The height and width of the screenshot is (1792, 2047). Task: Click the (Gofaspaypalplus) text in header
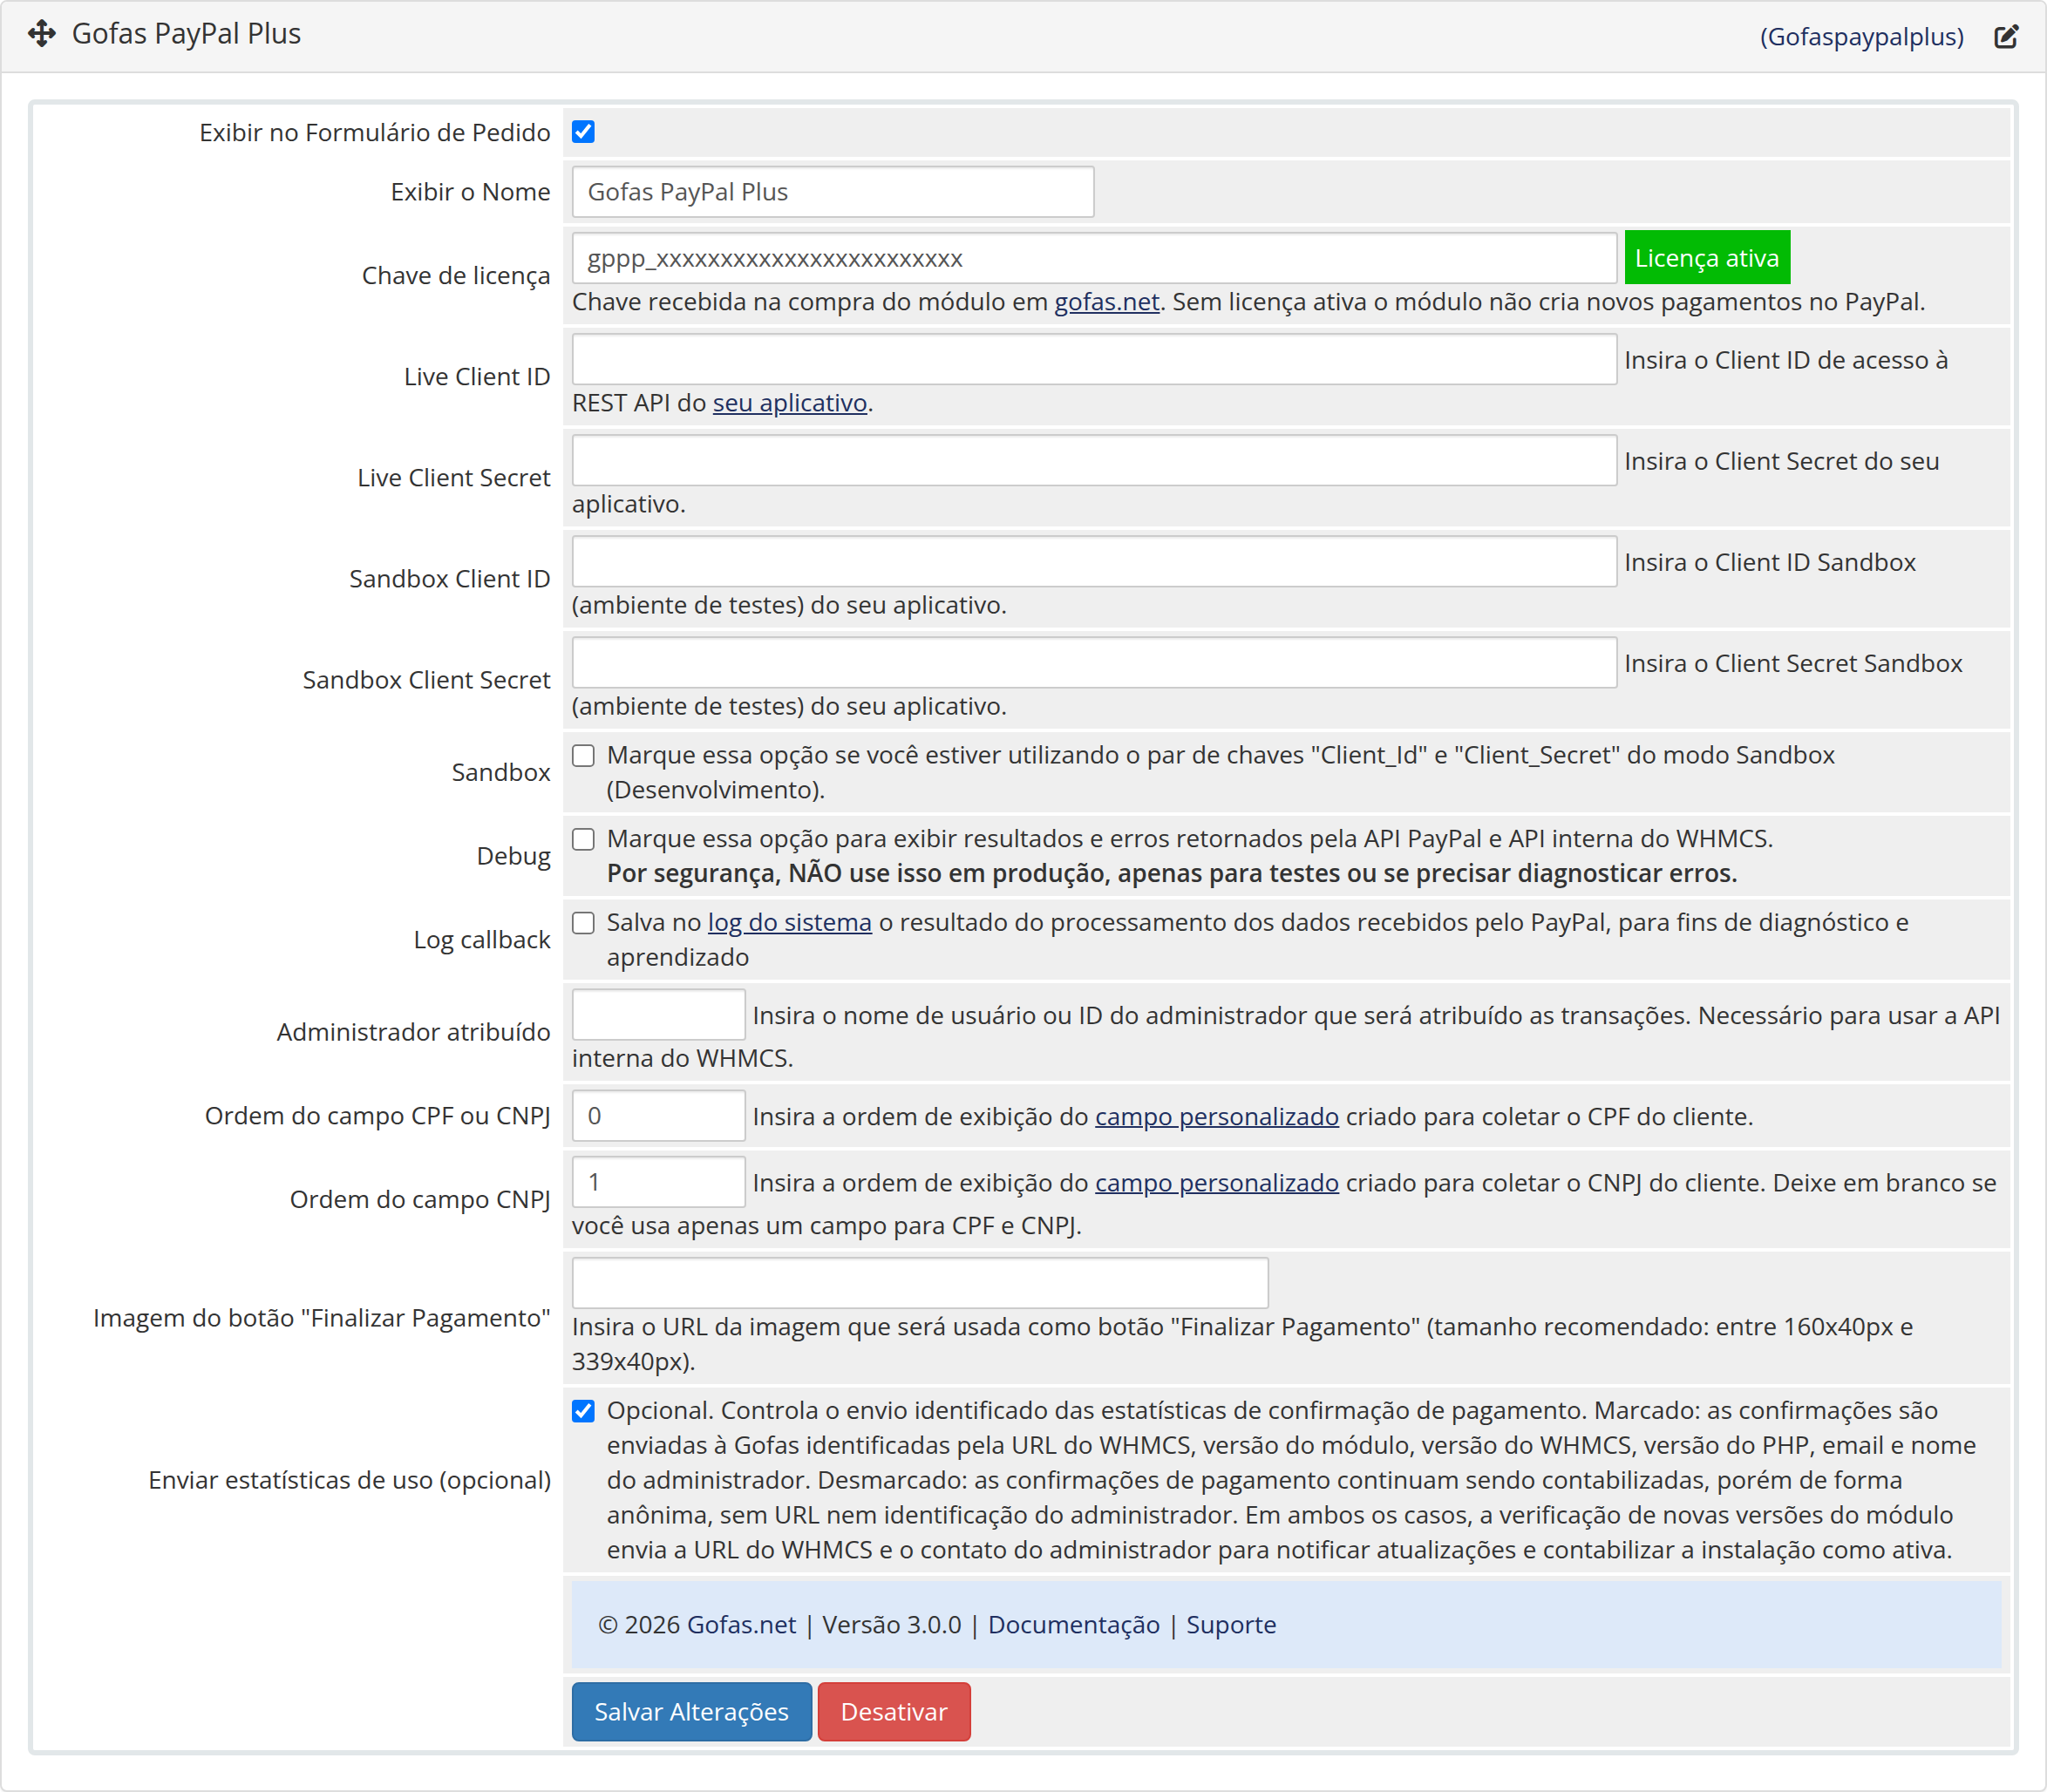(1861, 37)
